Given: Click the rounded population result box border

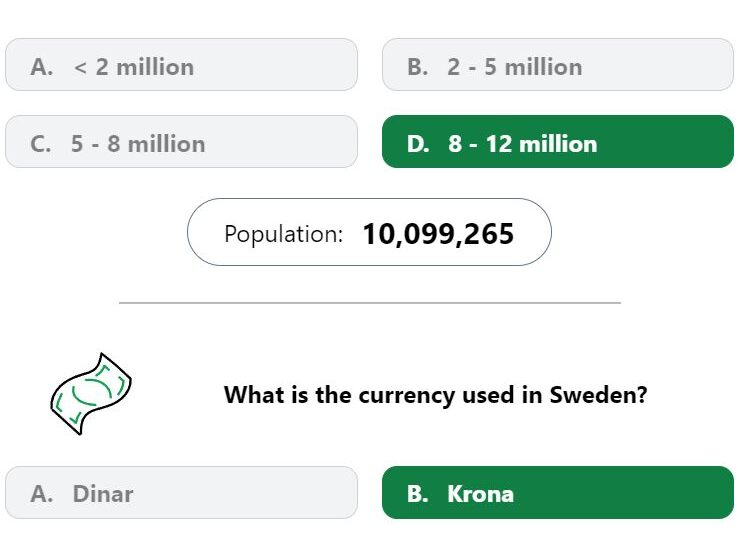Looking at the screenshot, I should [369, 199].
